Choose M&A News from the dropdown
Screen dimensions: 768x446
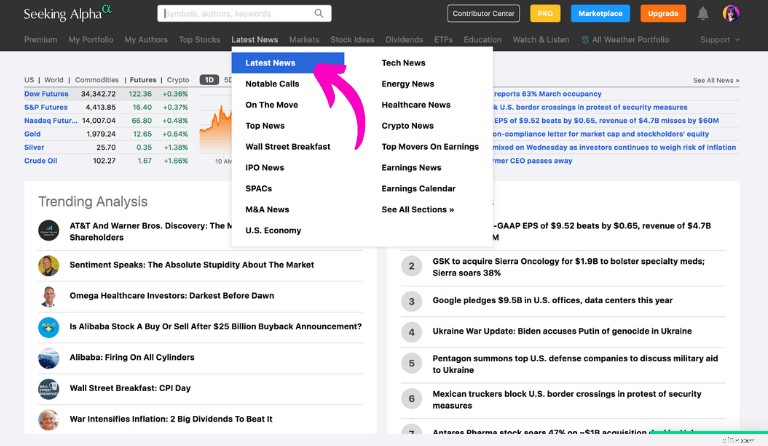(x=267, y=210)
